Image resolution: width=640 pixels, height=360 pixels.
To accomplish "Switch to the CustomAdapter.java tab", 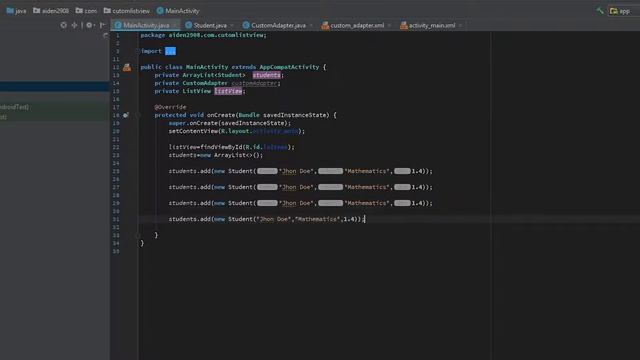I will tap(278, 25).
